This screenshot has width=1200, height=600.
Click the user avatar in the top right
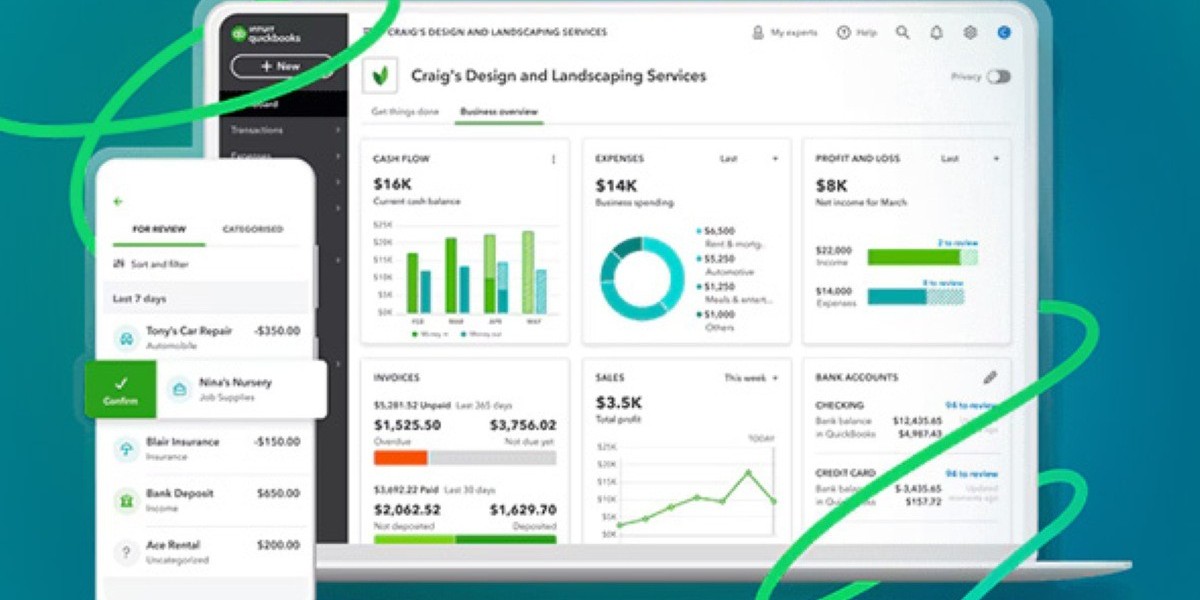coord(1003,32)
